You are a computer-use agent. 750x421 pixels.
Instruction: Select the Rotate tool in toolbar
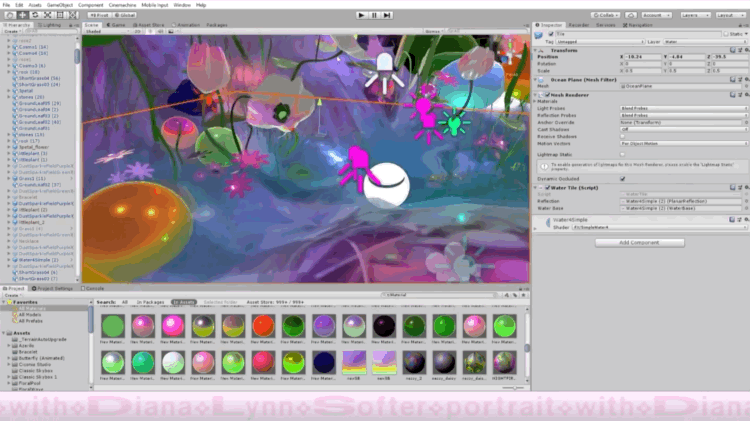click(35, 15)
